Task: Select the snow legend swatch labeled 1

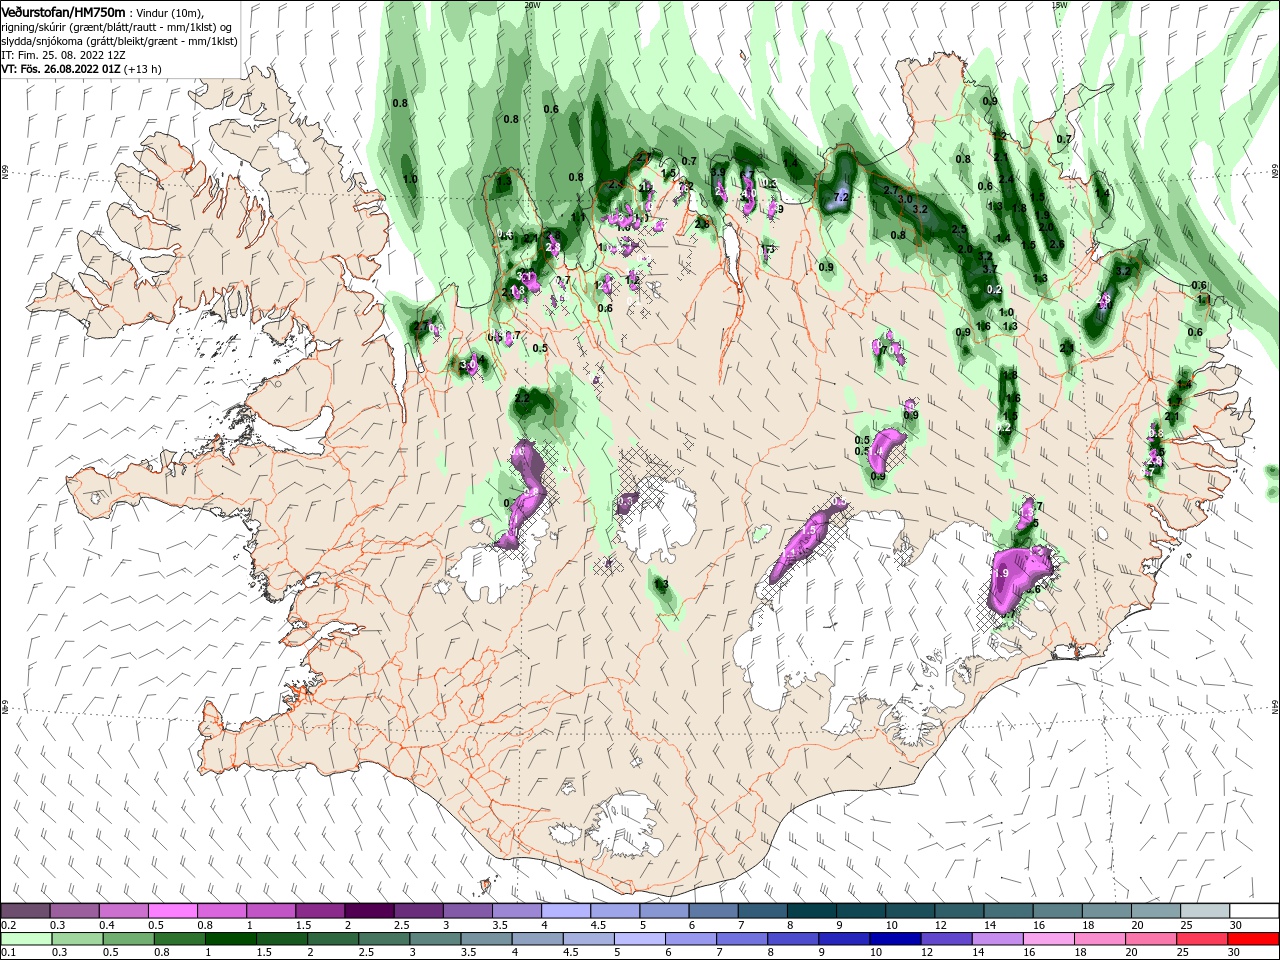Action: point(271,911)
